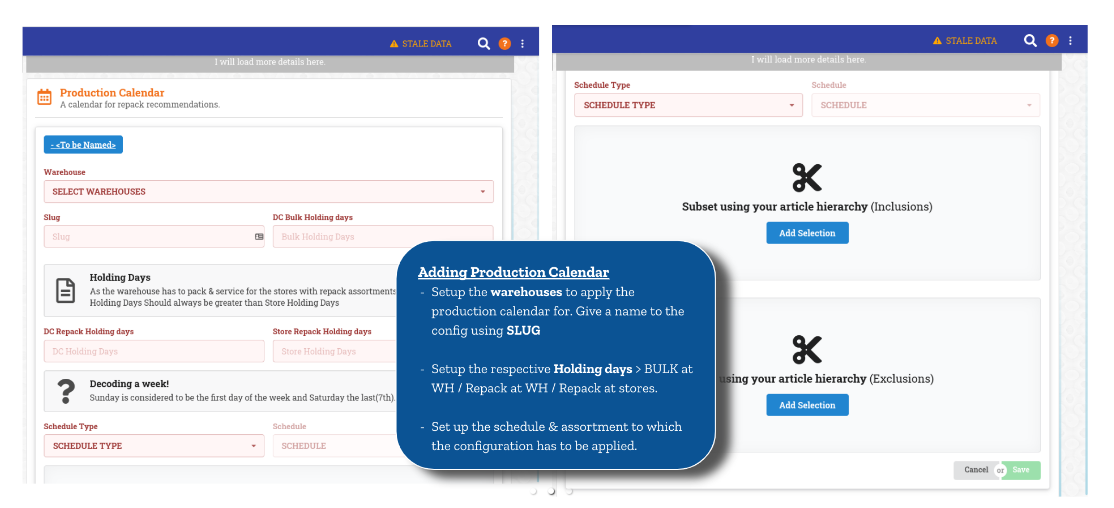The image size is (1114, 508).
Task: Click the card icon inside the Slug field
Action: (x=259, y=237)
